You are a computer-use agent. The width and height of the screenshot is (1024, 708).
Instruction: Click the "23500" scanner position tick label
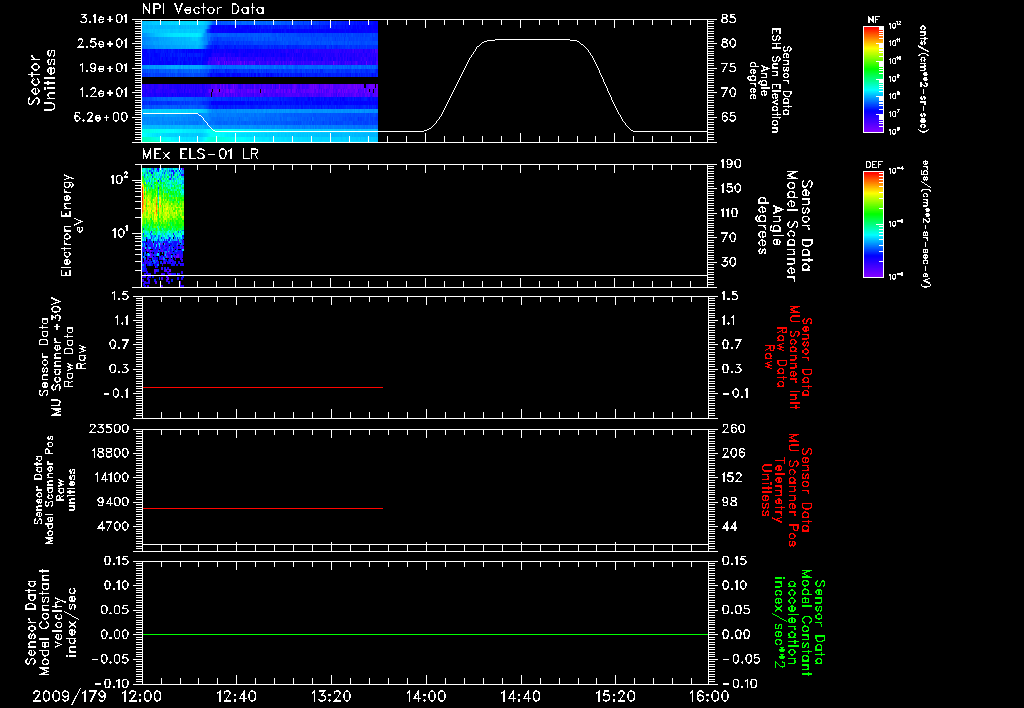(x=109, y=428)
